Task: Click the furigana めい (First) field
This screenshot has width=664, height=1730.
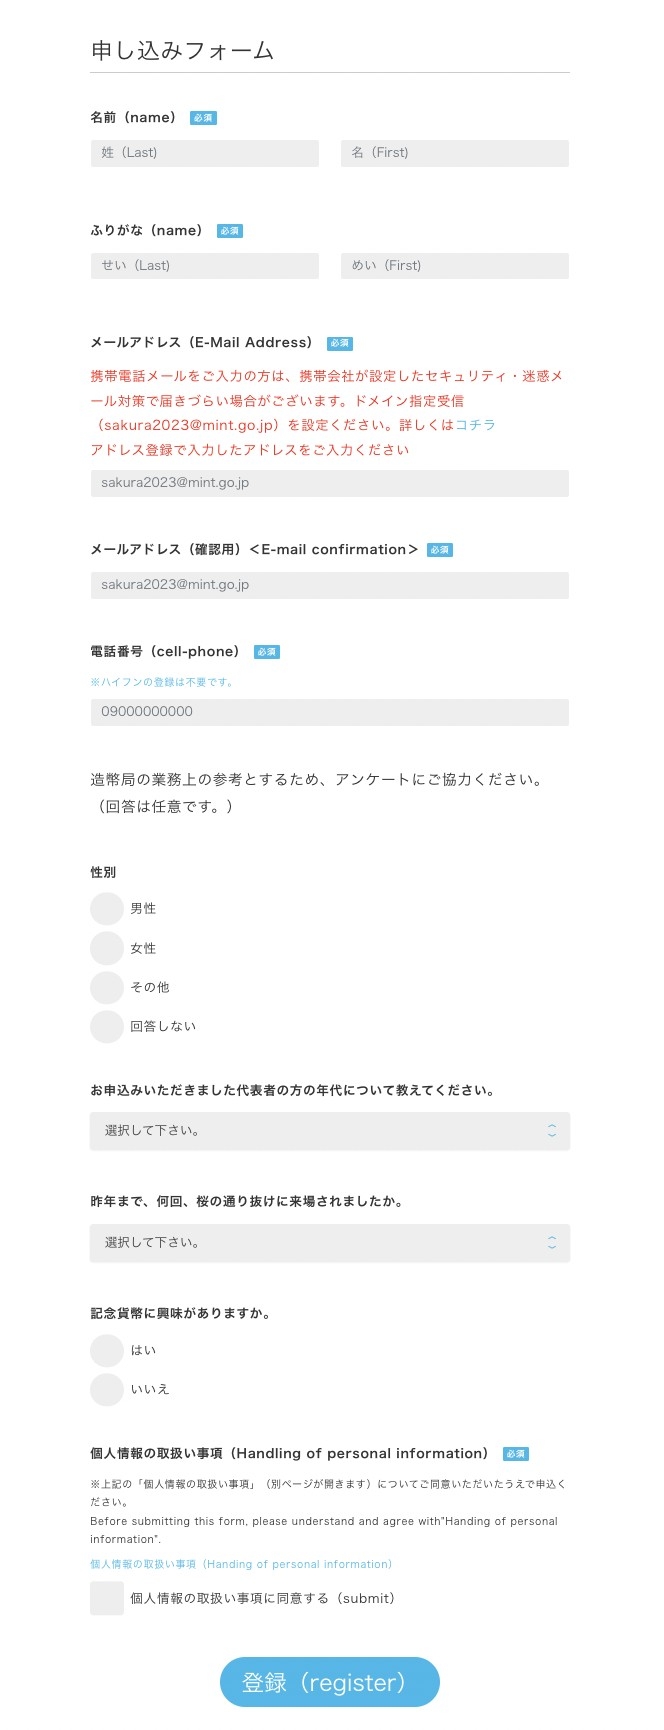Action: (x=454, y=266)
